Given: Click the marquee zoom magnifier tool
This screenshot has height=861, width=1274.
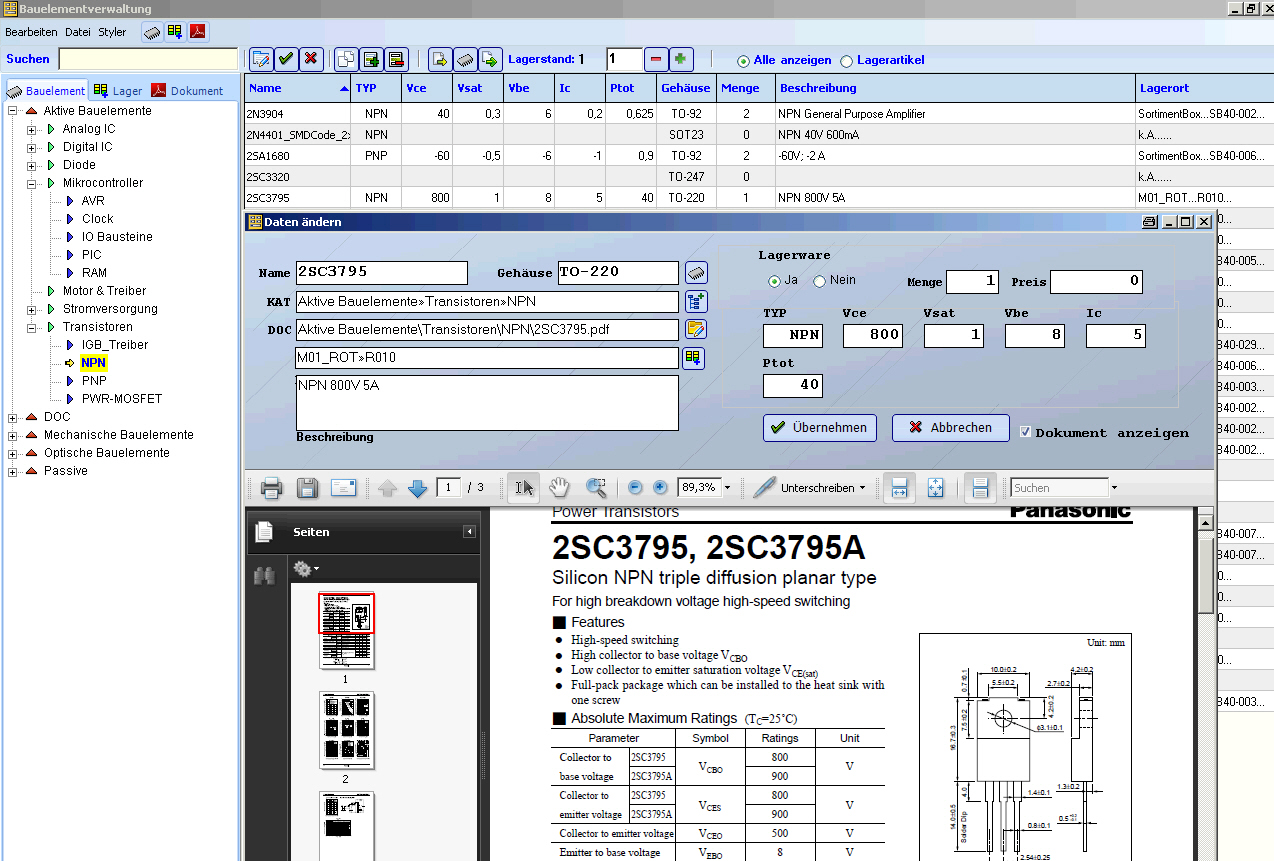Looking at the screenshot, I should pos(596,488).
